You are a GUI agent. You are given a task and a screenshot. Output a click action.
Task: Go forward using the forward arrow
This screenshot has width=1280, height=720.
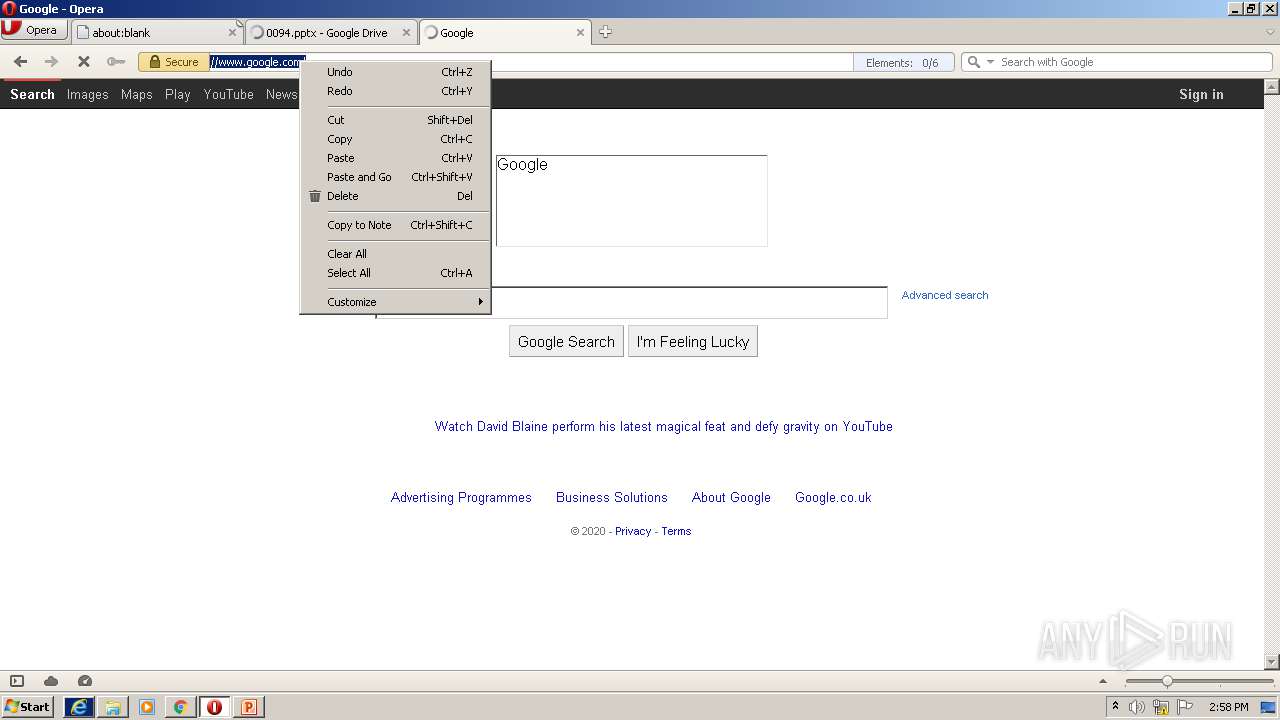[52, 62]
